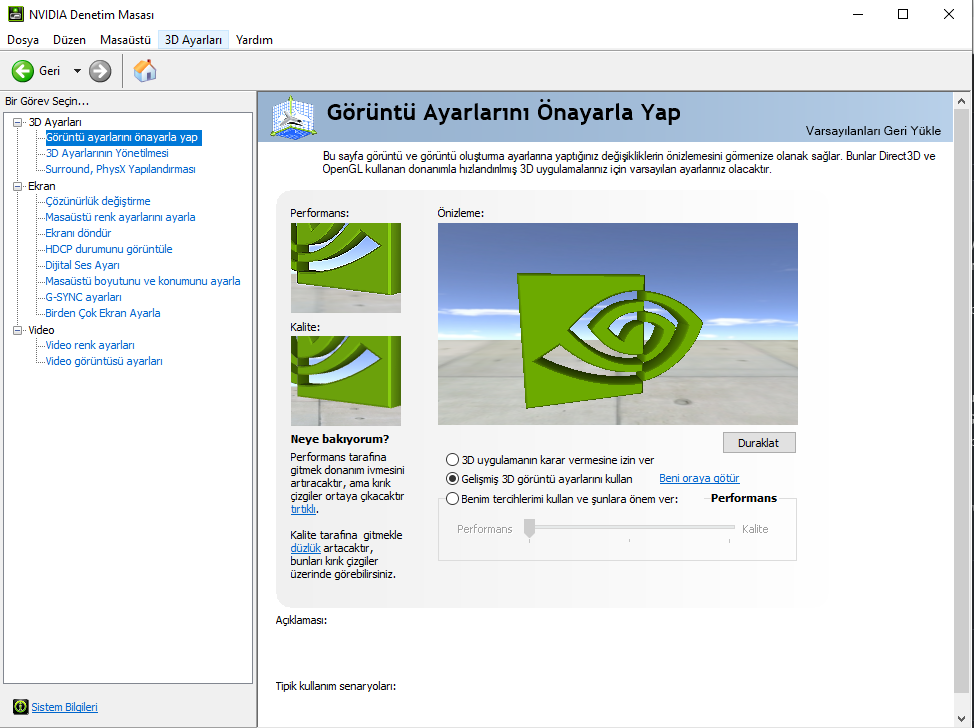This screenshot has height=728, width=974.
Task: Open the Düzen menu
Action: [x=69, y=40]
